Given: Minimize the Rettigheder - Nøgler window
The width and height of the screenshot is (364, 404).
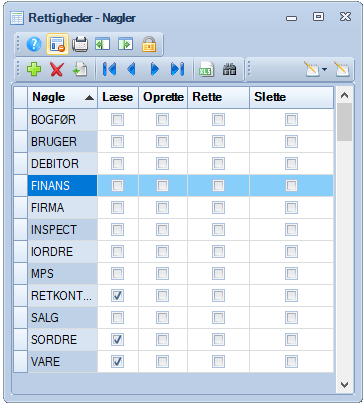Looking at the screenshot, I should 291,18.
